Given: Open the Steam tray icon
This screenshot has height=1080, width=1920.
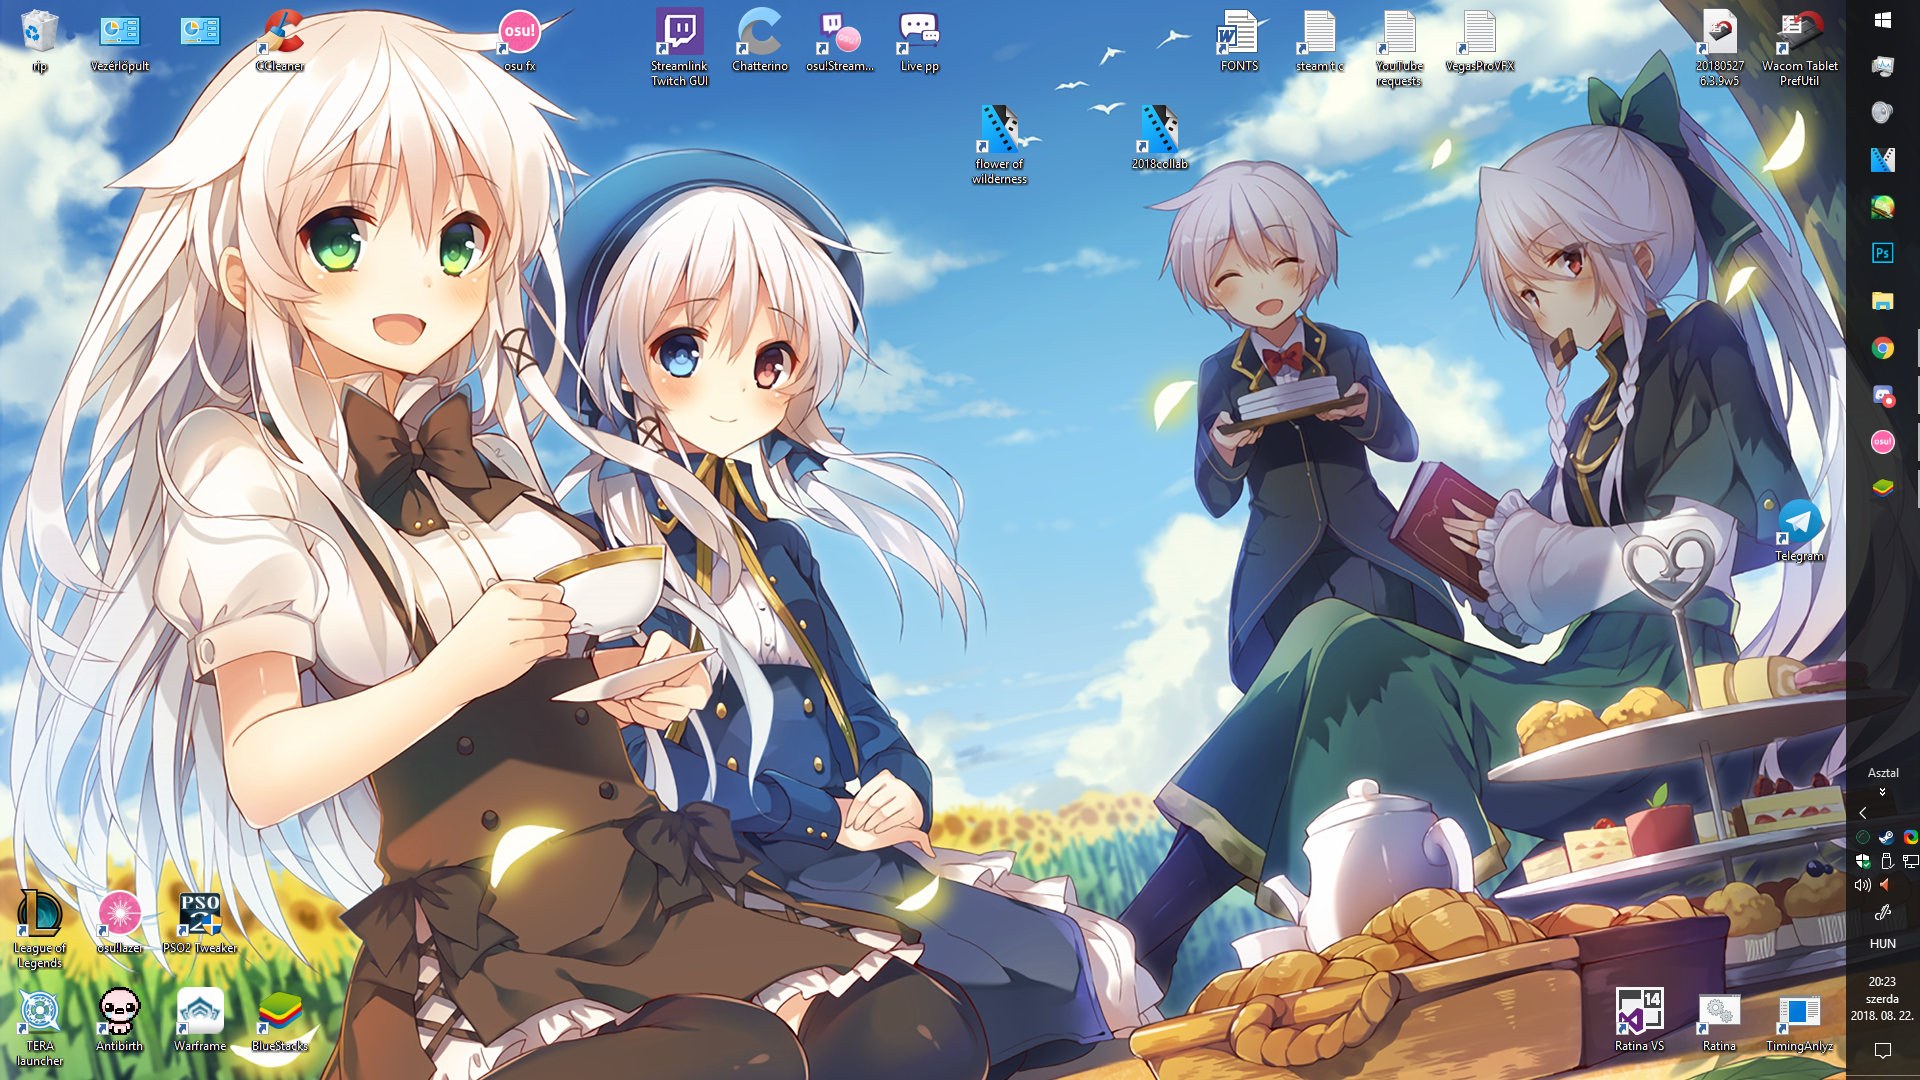Looking at the screenshot, I should 1886,837.
